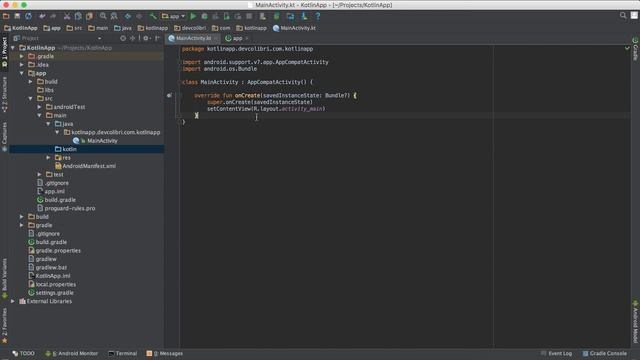This screenshot has width=640, height=360.
Task: Toggle the Build Variants side tab
Action: 4,278
